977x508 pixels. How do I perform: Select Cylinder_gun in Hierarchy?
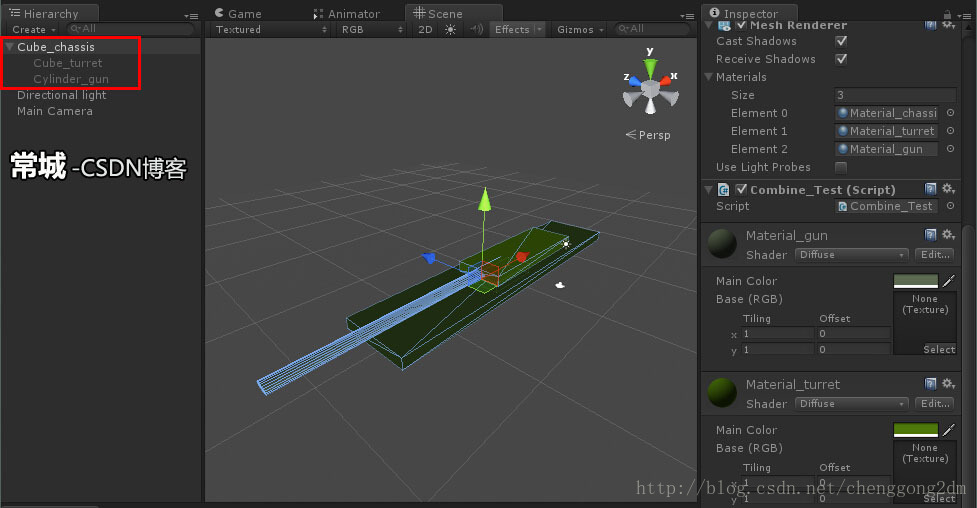71,79
